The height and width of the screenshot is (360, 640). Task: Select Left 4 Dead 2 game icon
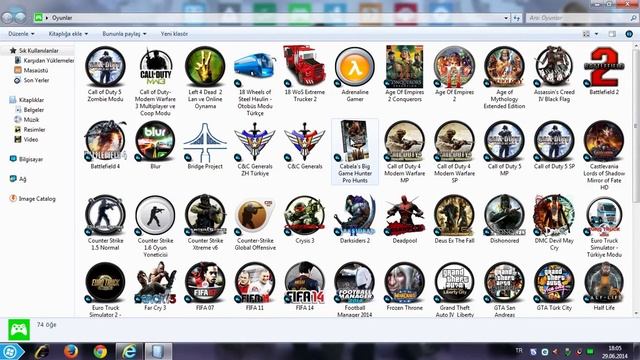click(205, 67)
